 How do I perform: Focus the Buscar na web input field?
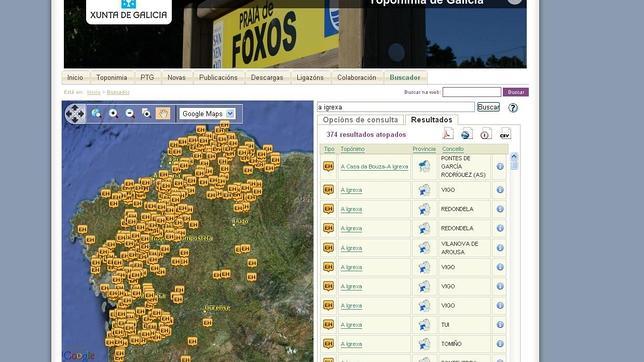[472, 92]
